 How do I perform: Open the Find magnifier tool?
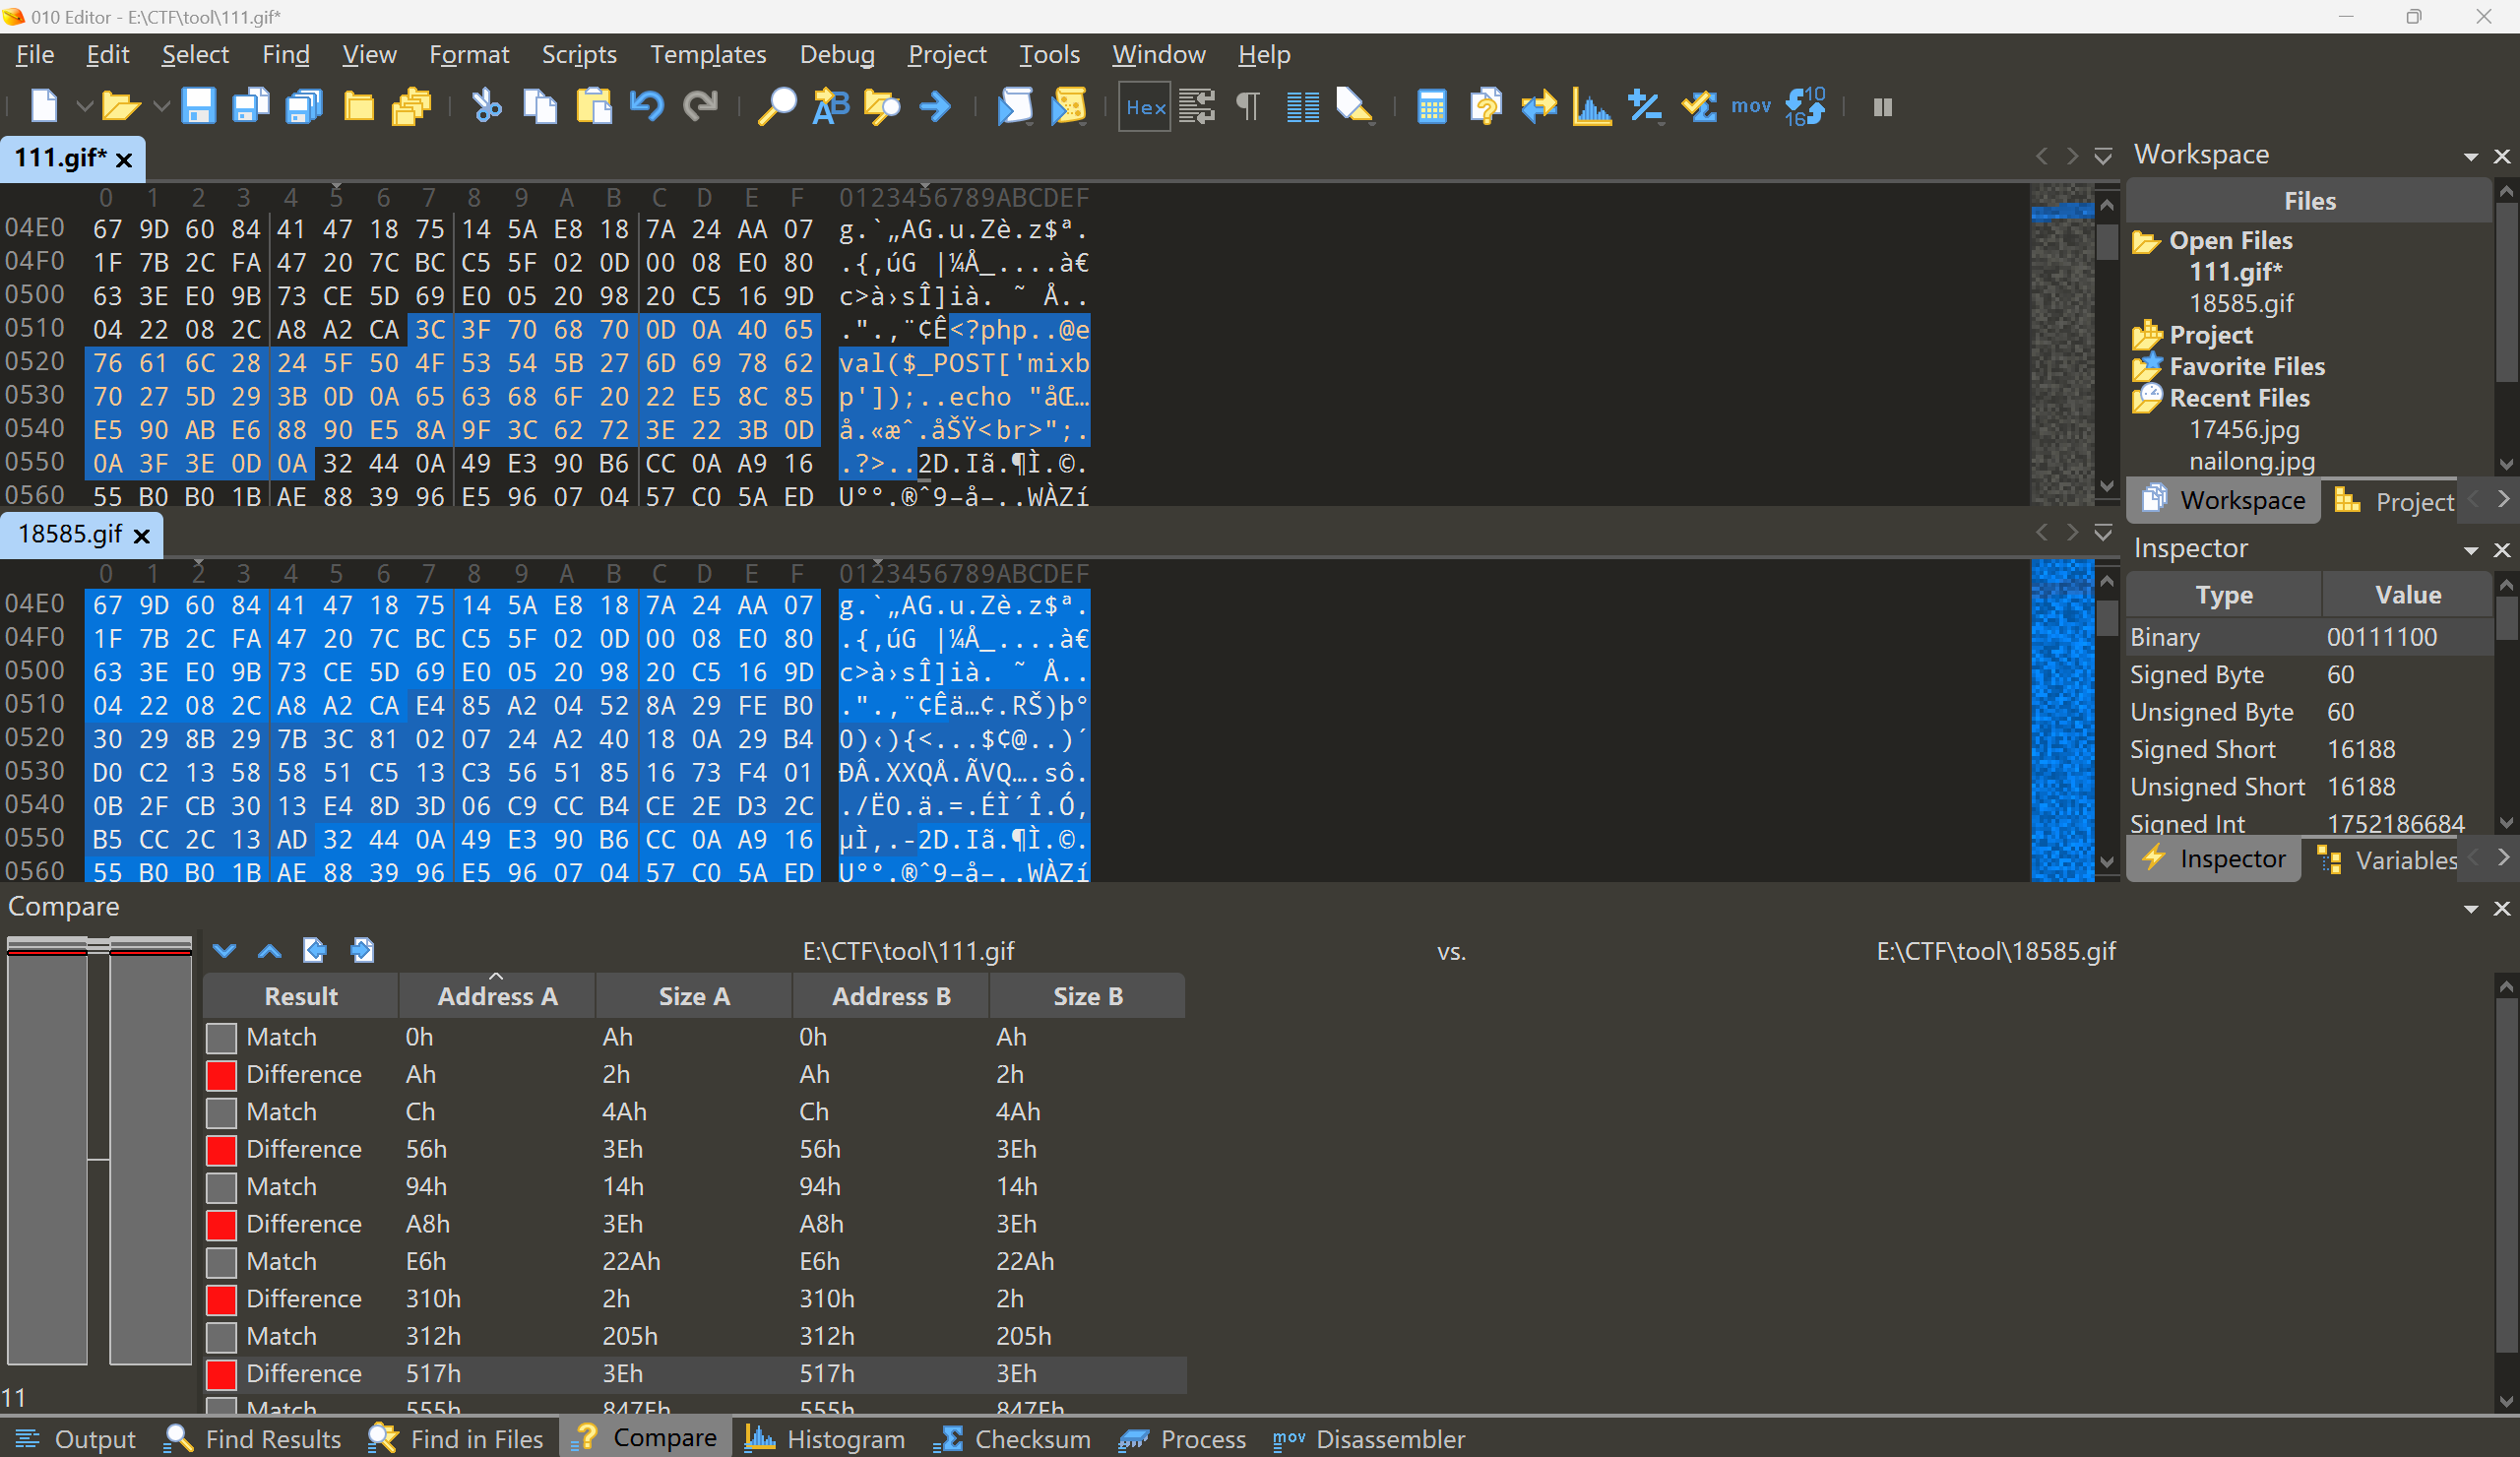click(x=776, y=106)
